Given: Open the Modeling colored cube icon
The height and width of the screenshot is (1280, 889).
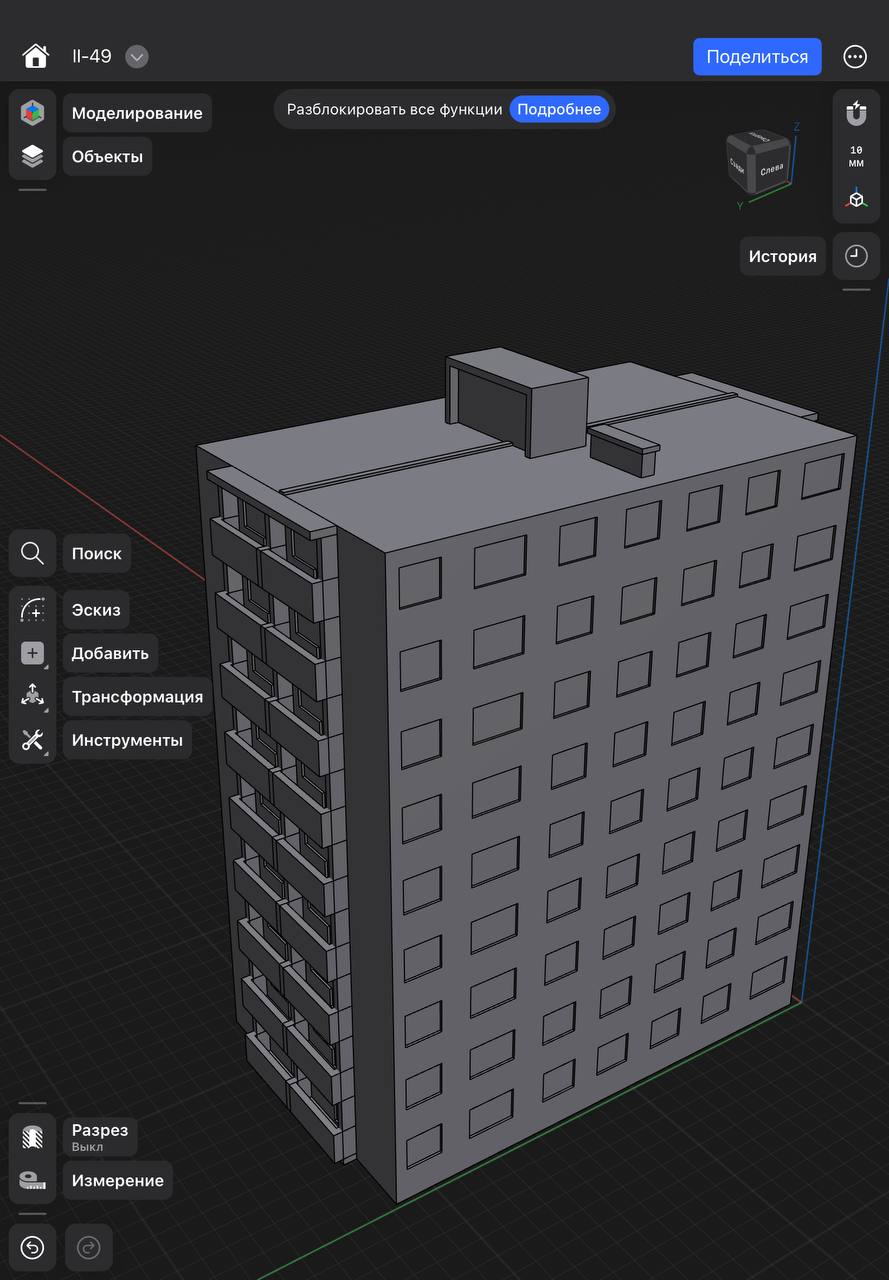Looking at the screenshot, I should click(x=32, y=113).
